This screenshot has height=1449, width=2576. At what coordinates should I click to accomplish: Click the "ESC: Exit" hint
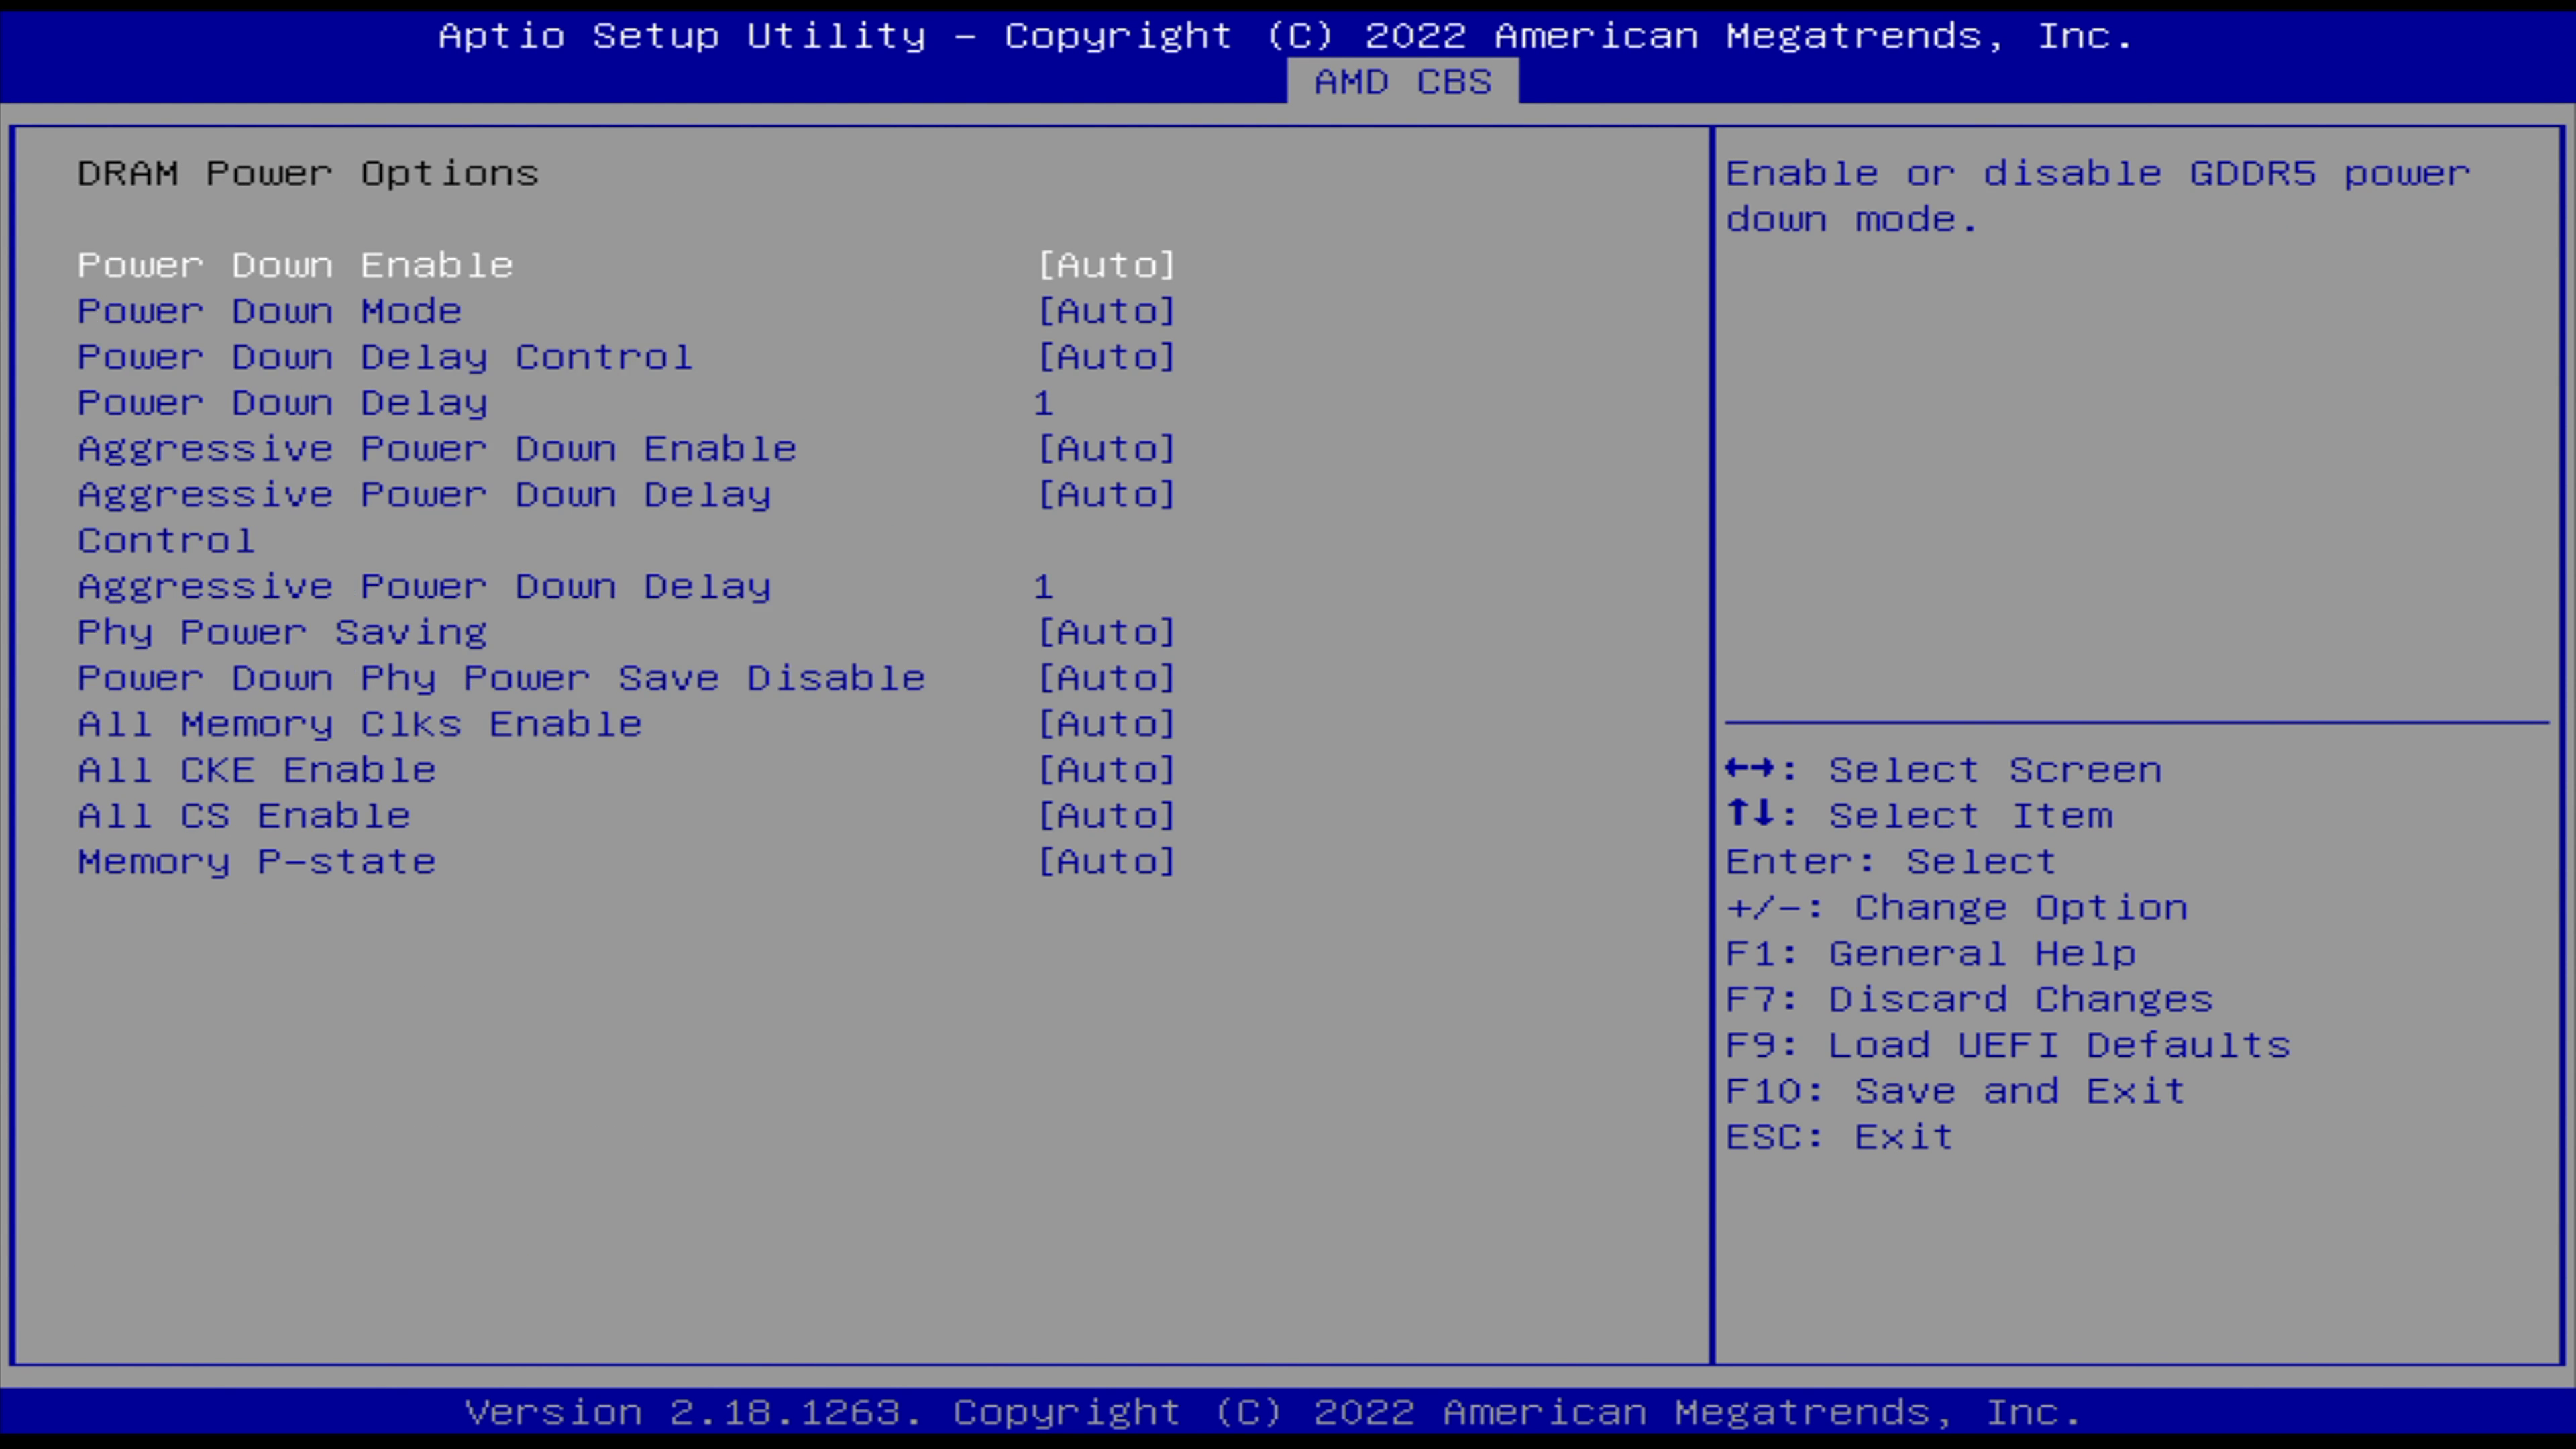(x=1840, y=1138)
